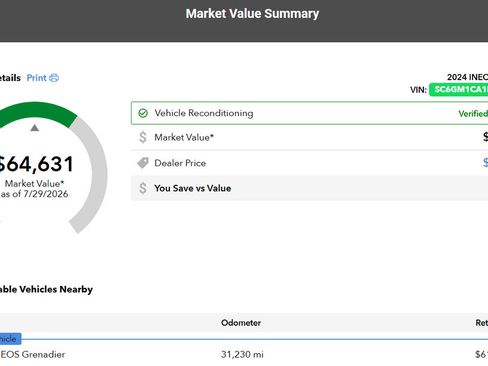488x366 pixels.
Task: Click the 31,230 mi odometer cell
Action: 242,354
